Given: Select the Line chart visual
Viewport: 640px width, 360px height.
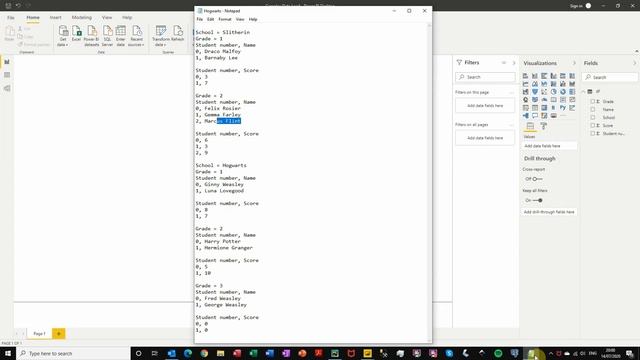Looking at the screenshot, I should click(x=525, y=84).
